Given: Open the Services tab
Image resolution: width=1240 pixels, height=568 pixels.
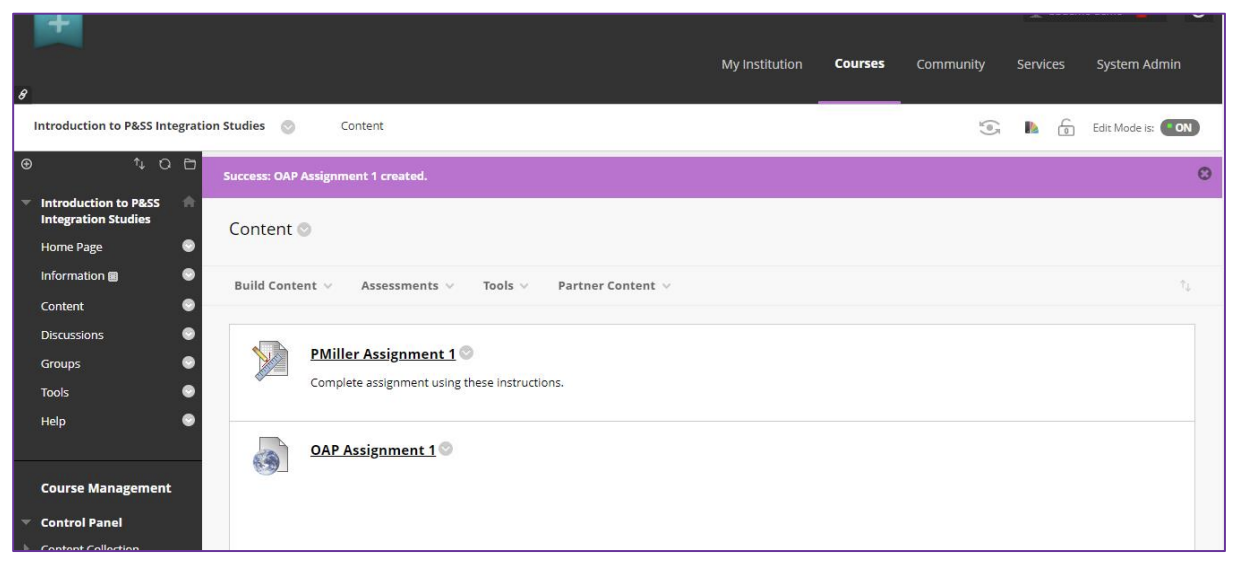Looking at the screenshot, I should tap(1040, 64).
